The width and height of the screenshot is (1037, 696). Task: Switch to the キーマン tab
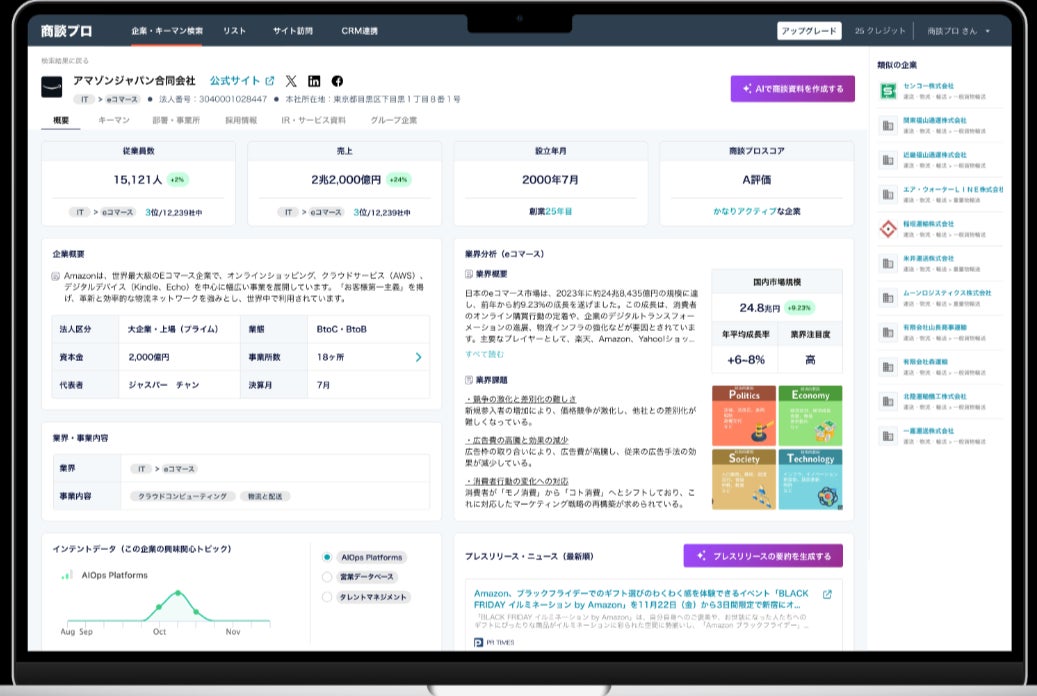tap(114, 120)
